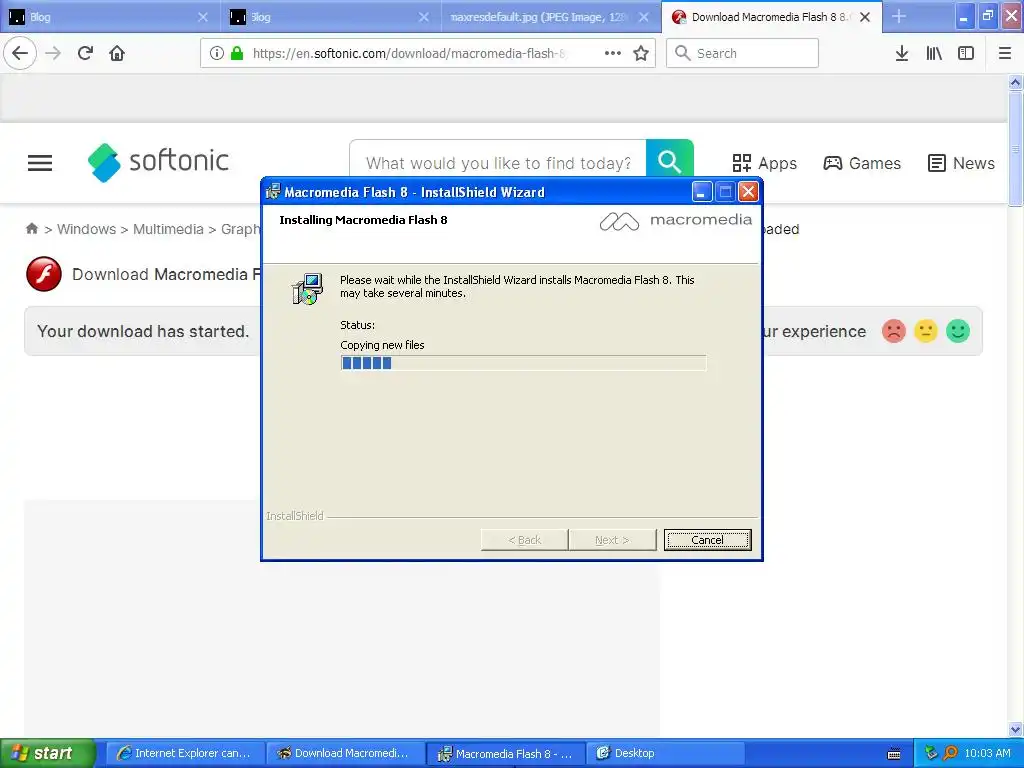Screen dimensions: 1024x768
Task: Close the maxresdefault.jpg tab
Action: (x=644, y=17)
